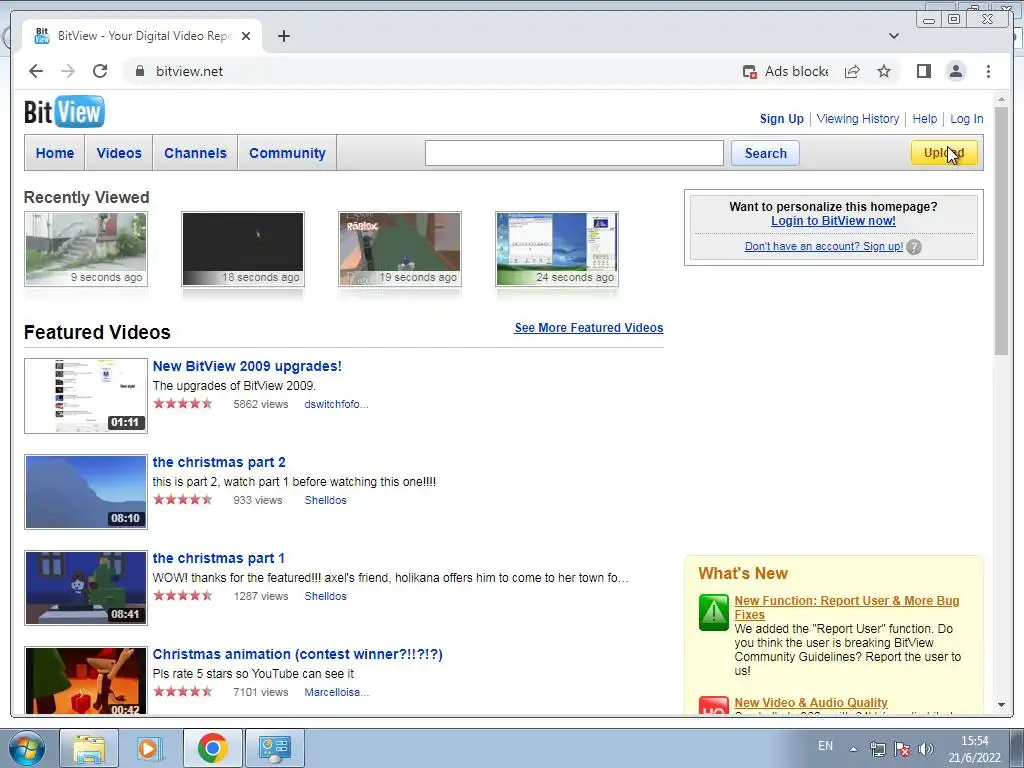Viewport: 1024px width, 768px height.
Task: Open the Home navigation tab
Action: [x=55, y=153]
